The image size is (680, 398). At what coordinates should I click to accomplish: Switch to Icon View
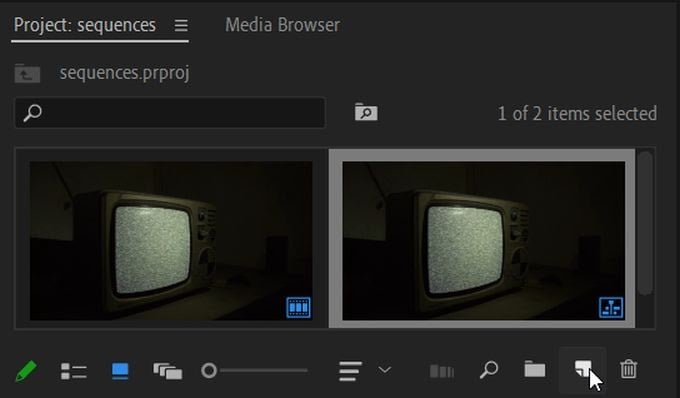tap(120, 372)
